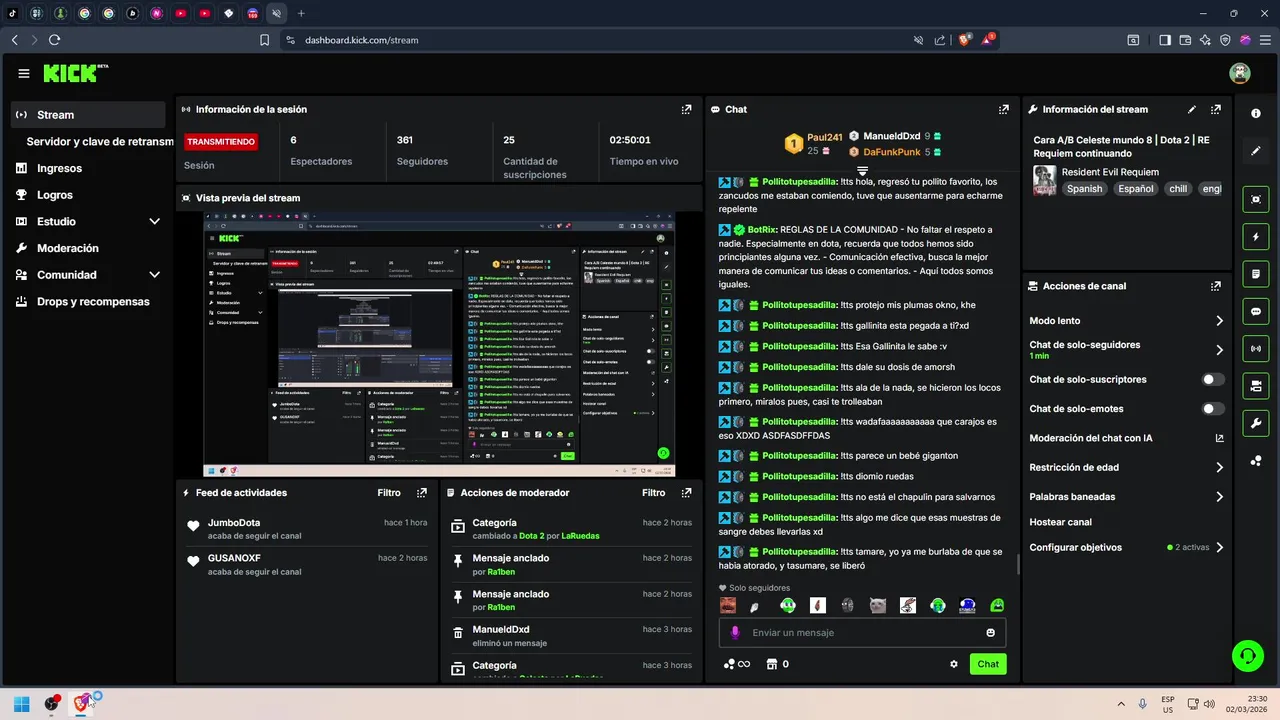Open the emoji picker in chat input

pyautogui.click(x=991, y=633)
